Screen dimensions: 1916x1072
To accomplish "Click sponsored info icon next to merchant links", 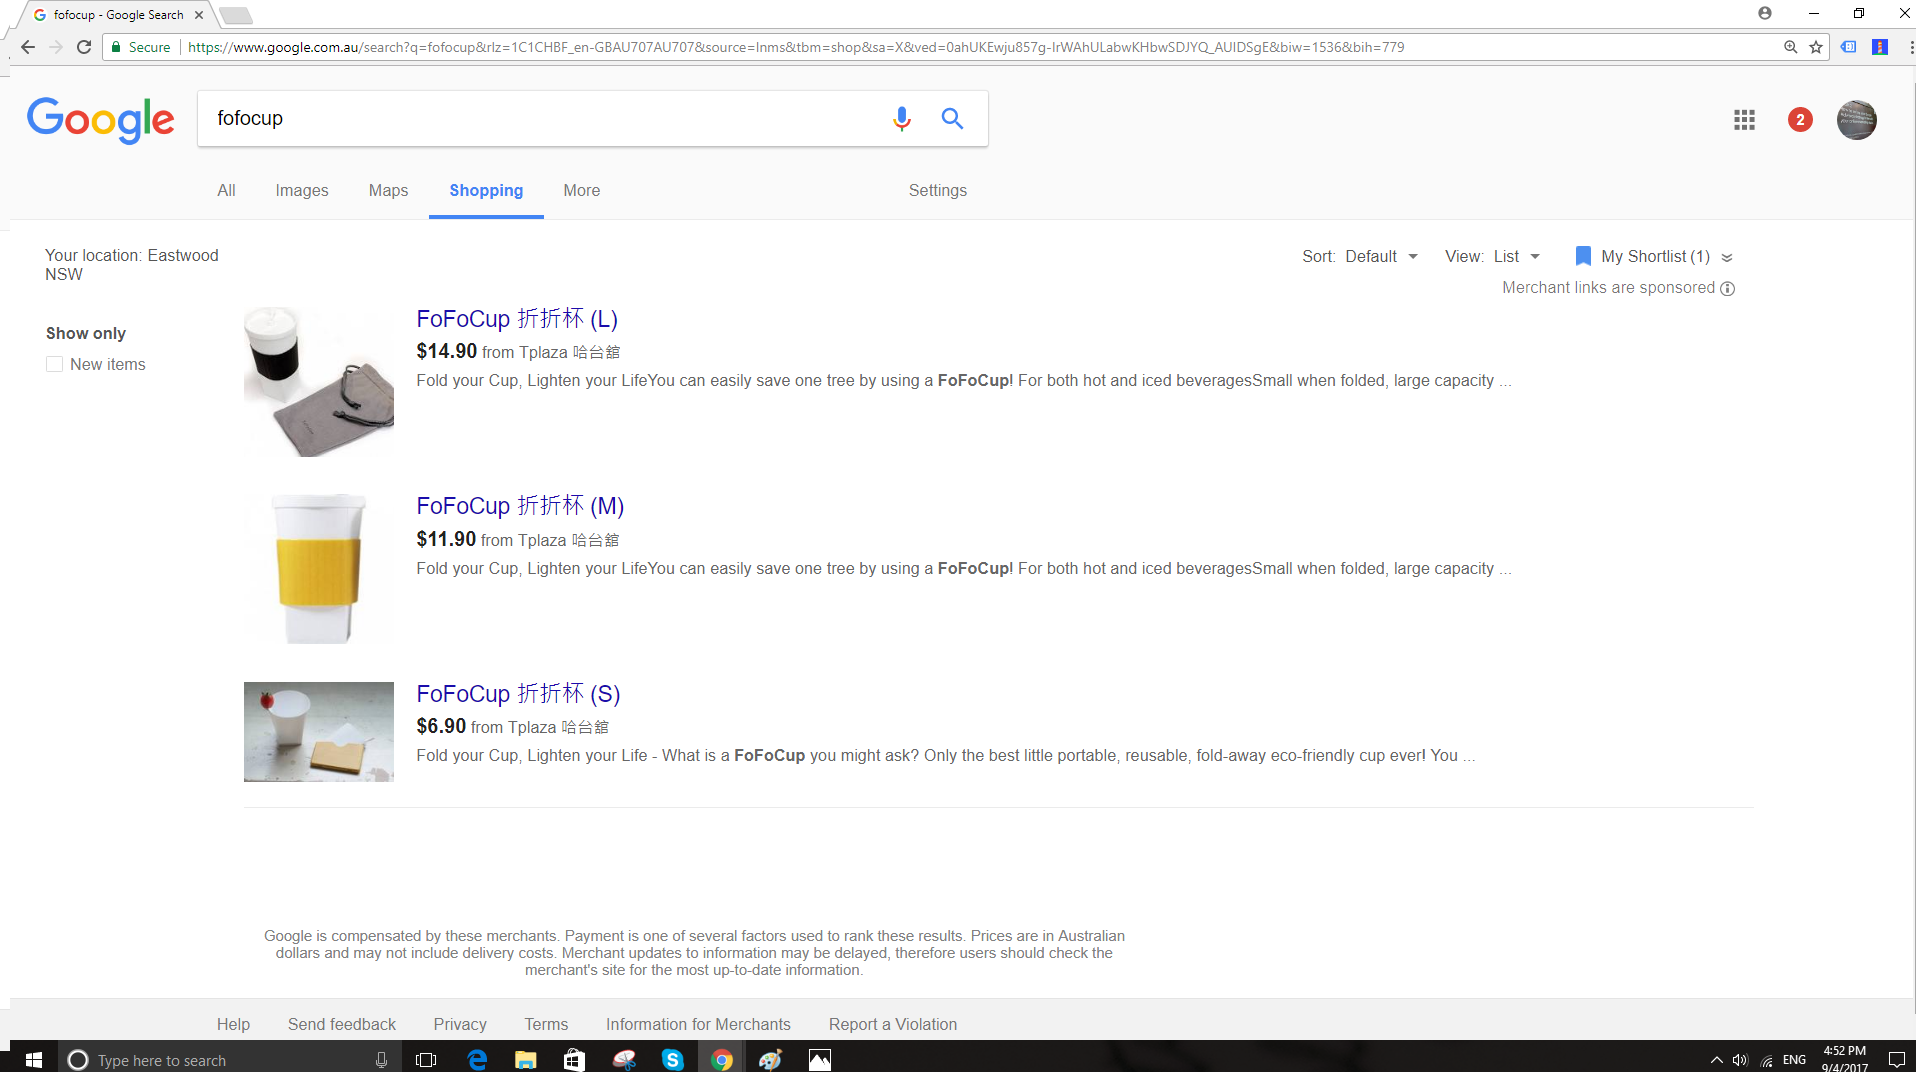I will [1727, 288].
